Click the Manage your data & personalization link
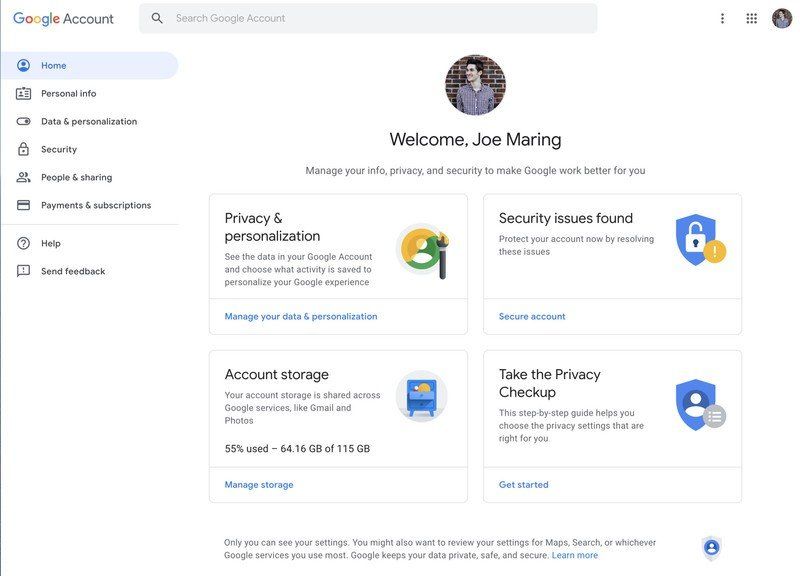The image size is (800, 576). point(302,315)
